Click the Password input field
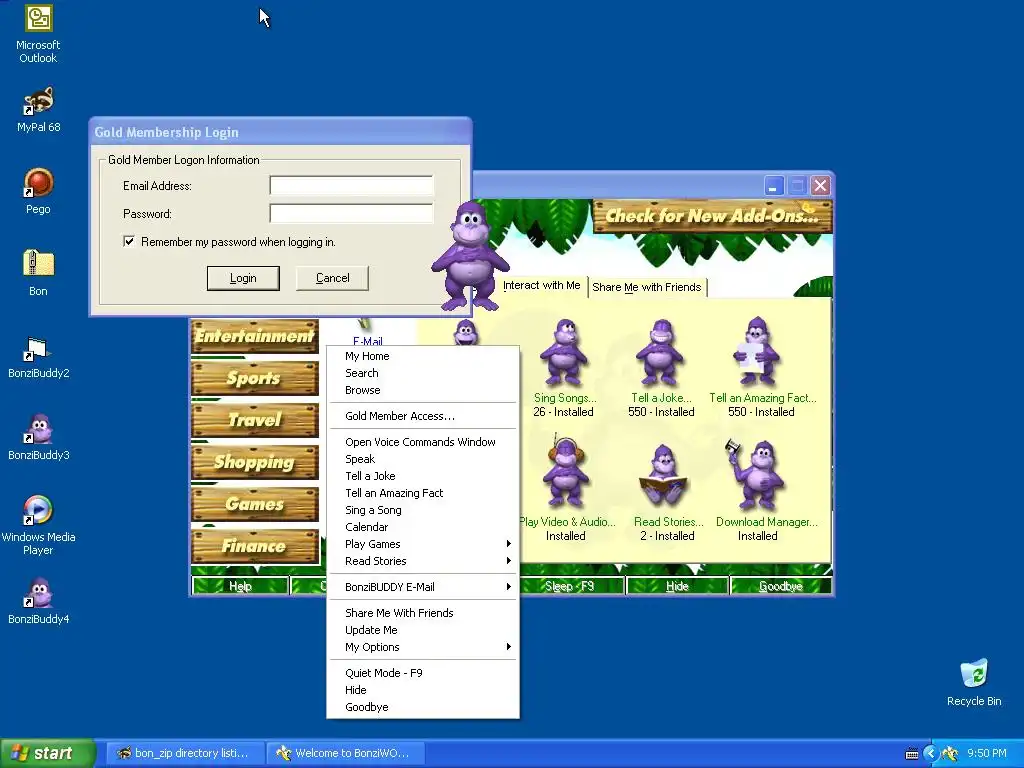The image size is (1024, 768). (x=351, y=214)
